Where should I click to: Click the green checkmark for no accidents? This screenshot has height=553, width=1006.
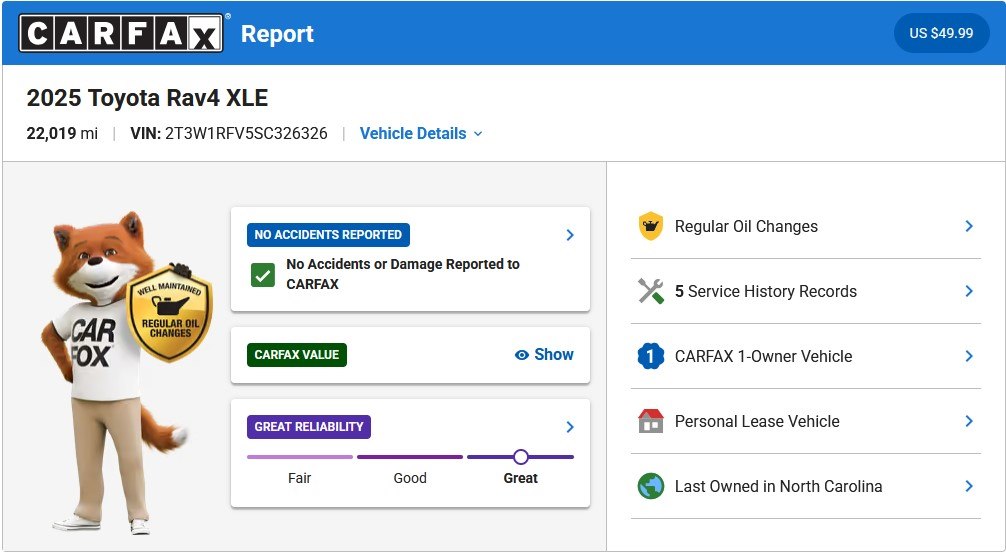[x=263, y=276]
